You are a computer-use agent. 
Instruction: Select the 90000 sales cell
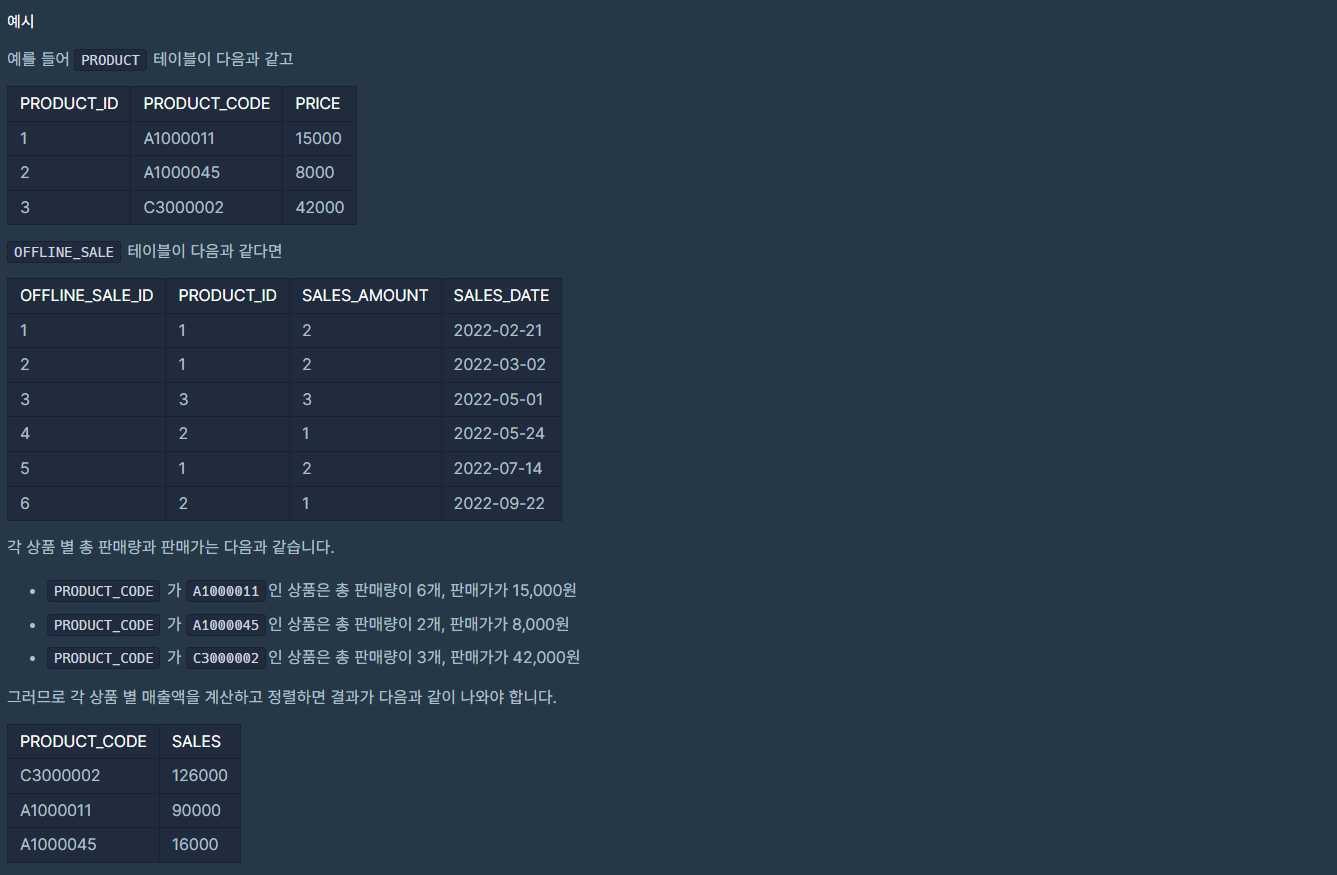(196, 811)
